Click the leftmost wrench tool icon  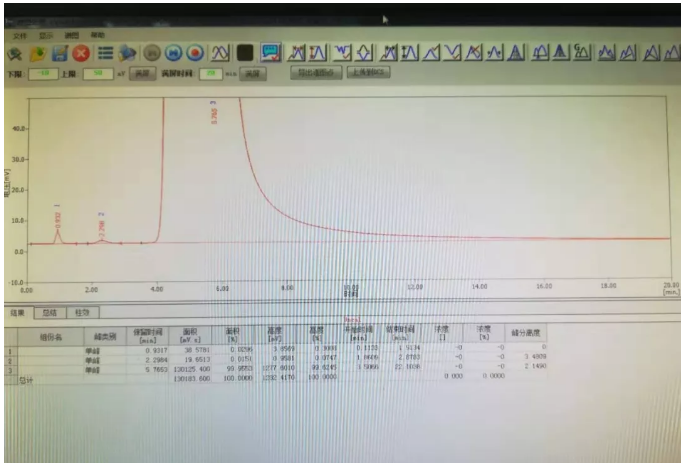point(14,53)
